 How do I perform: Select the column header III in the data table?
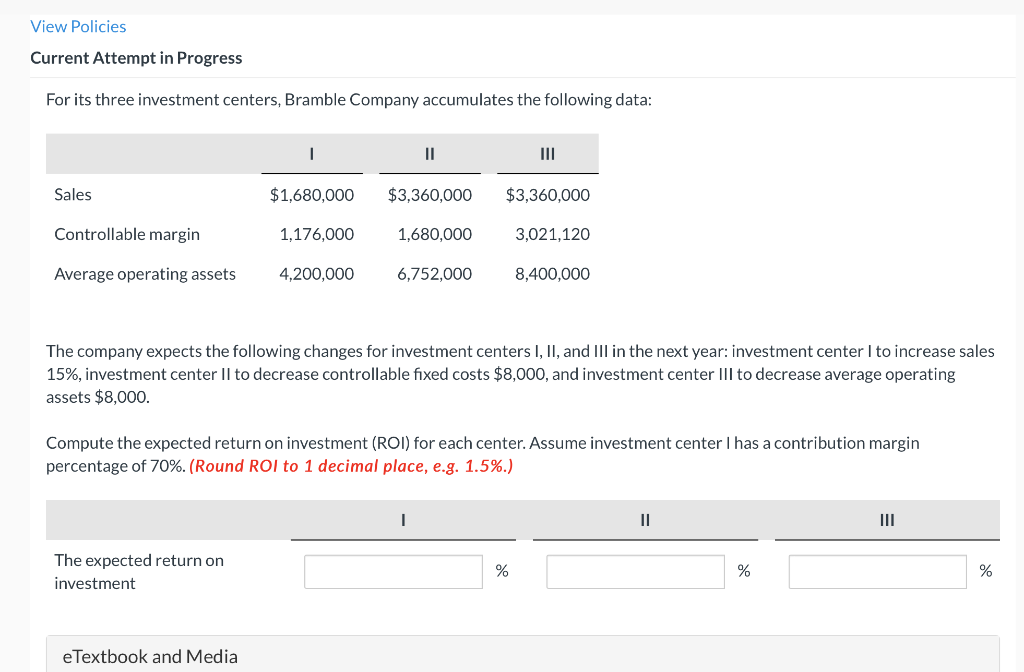(547, 154)
